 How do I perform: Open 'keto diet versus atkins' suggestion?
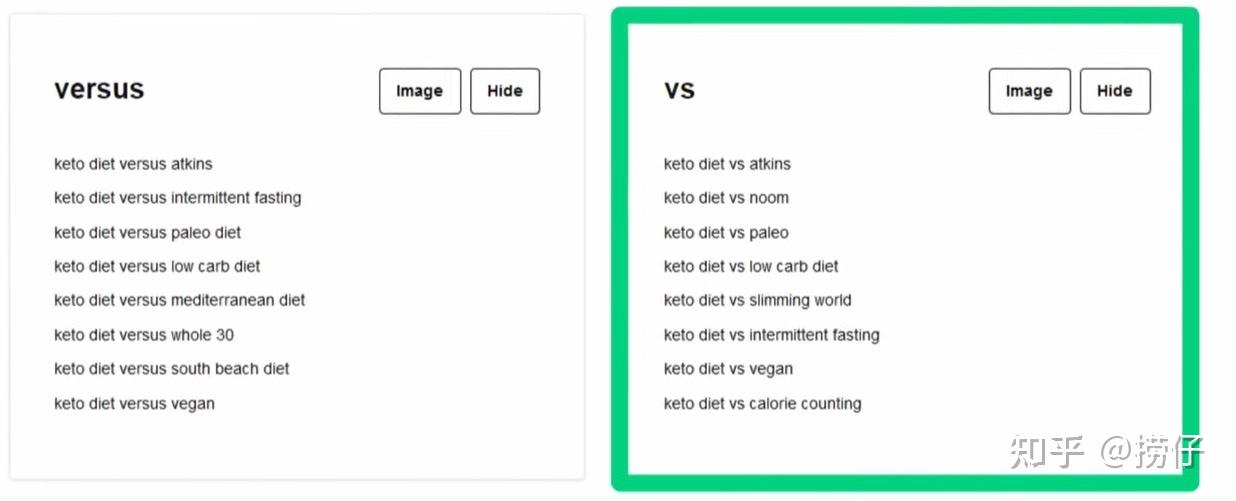point(133,164)
